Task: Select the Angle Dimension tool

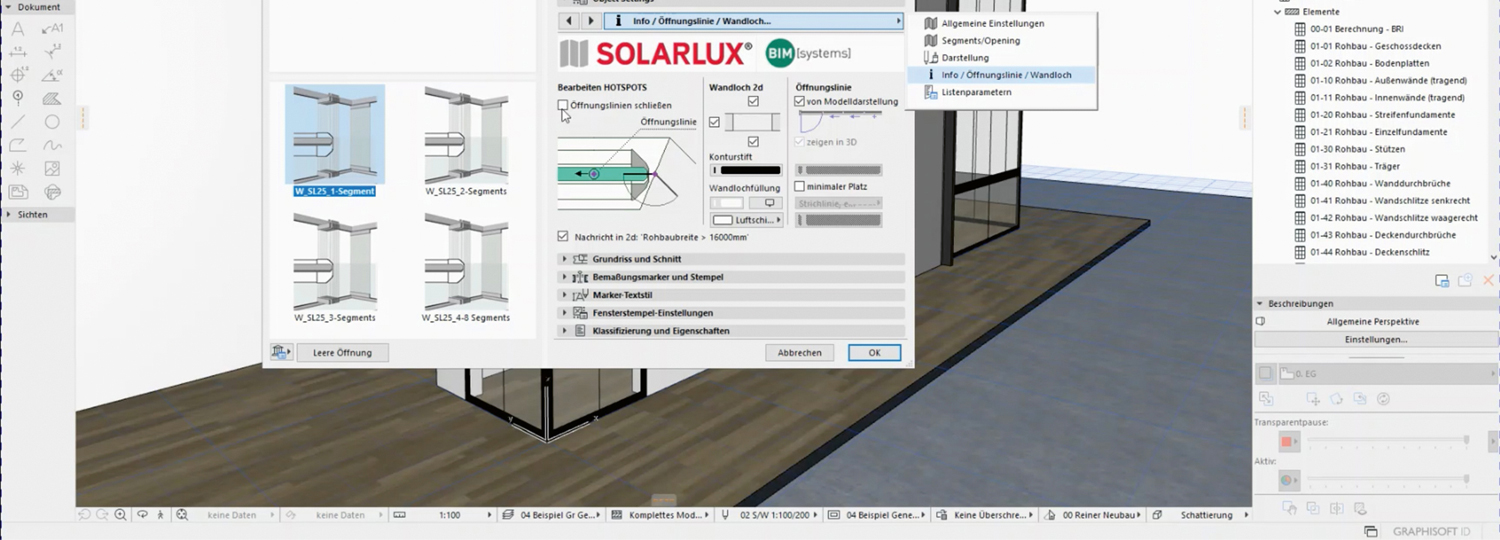Action: pyautogui.click(x=52, y=75)
